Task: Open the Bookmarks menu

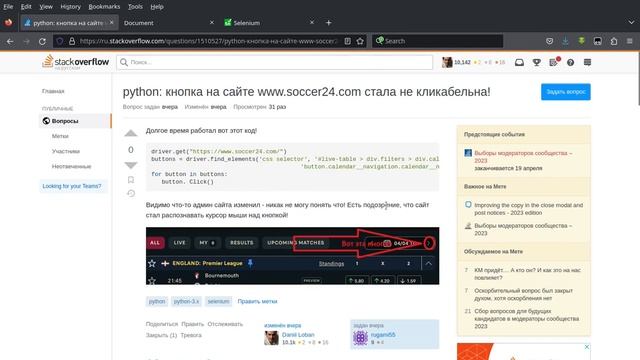Action: click(104, 7)
